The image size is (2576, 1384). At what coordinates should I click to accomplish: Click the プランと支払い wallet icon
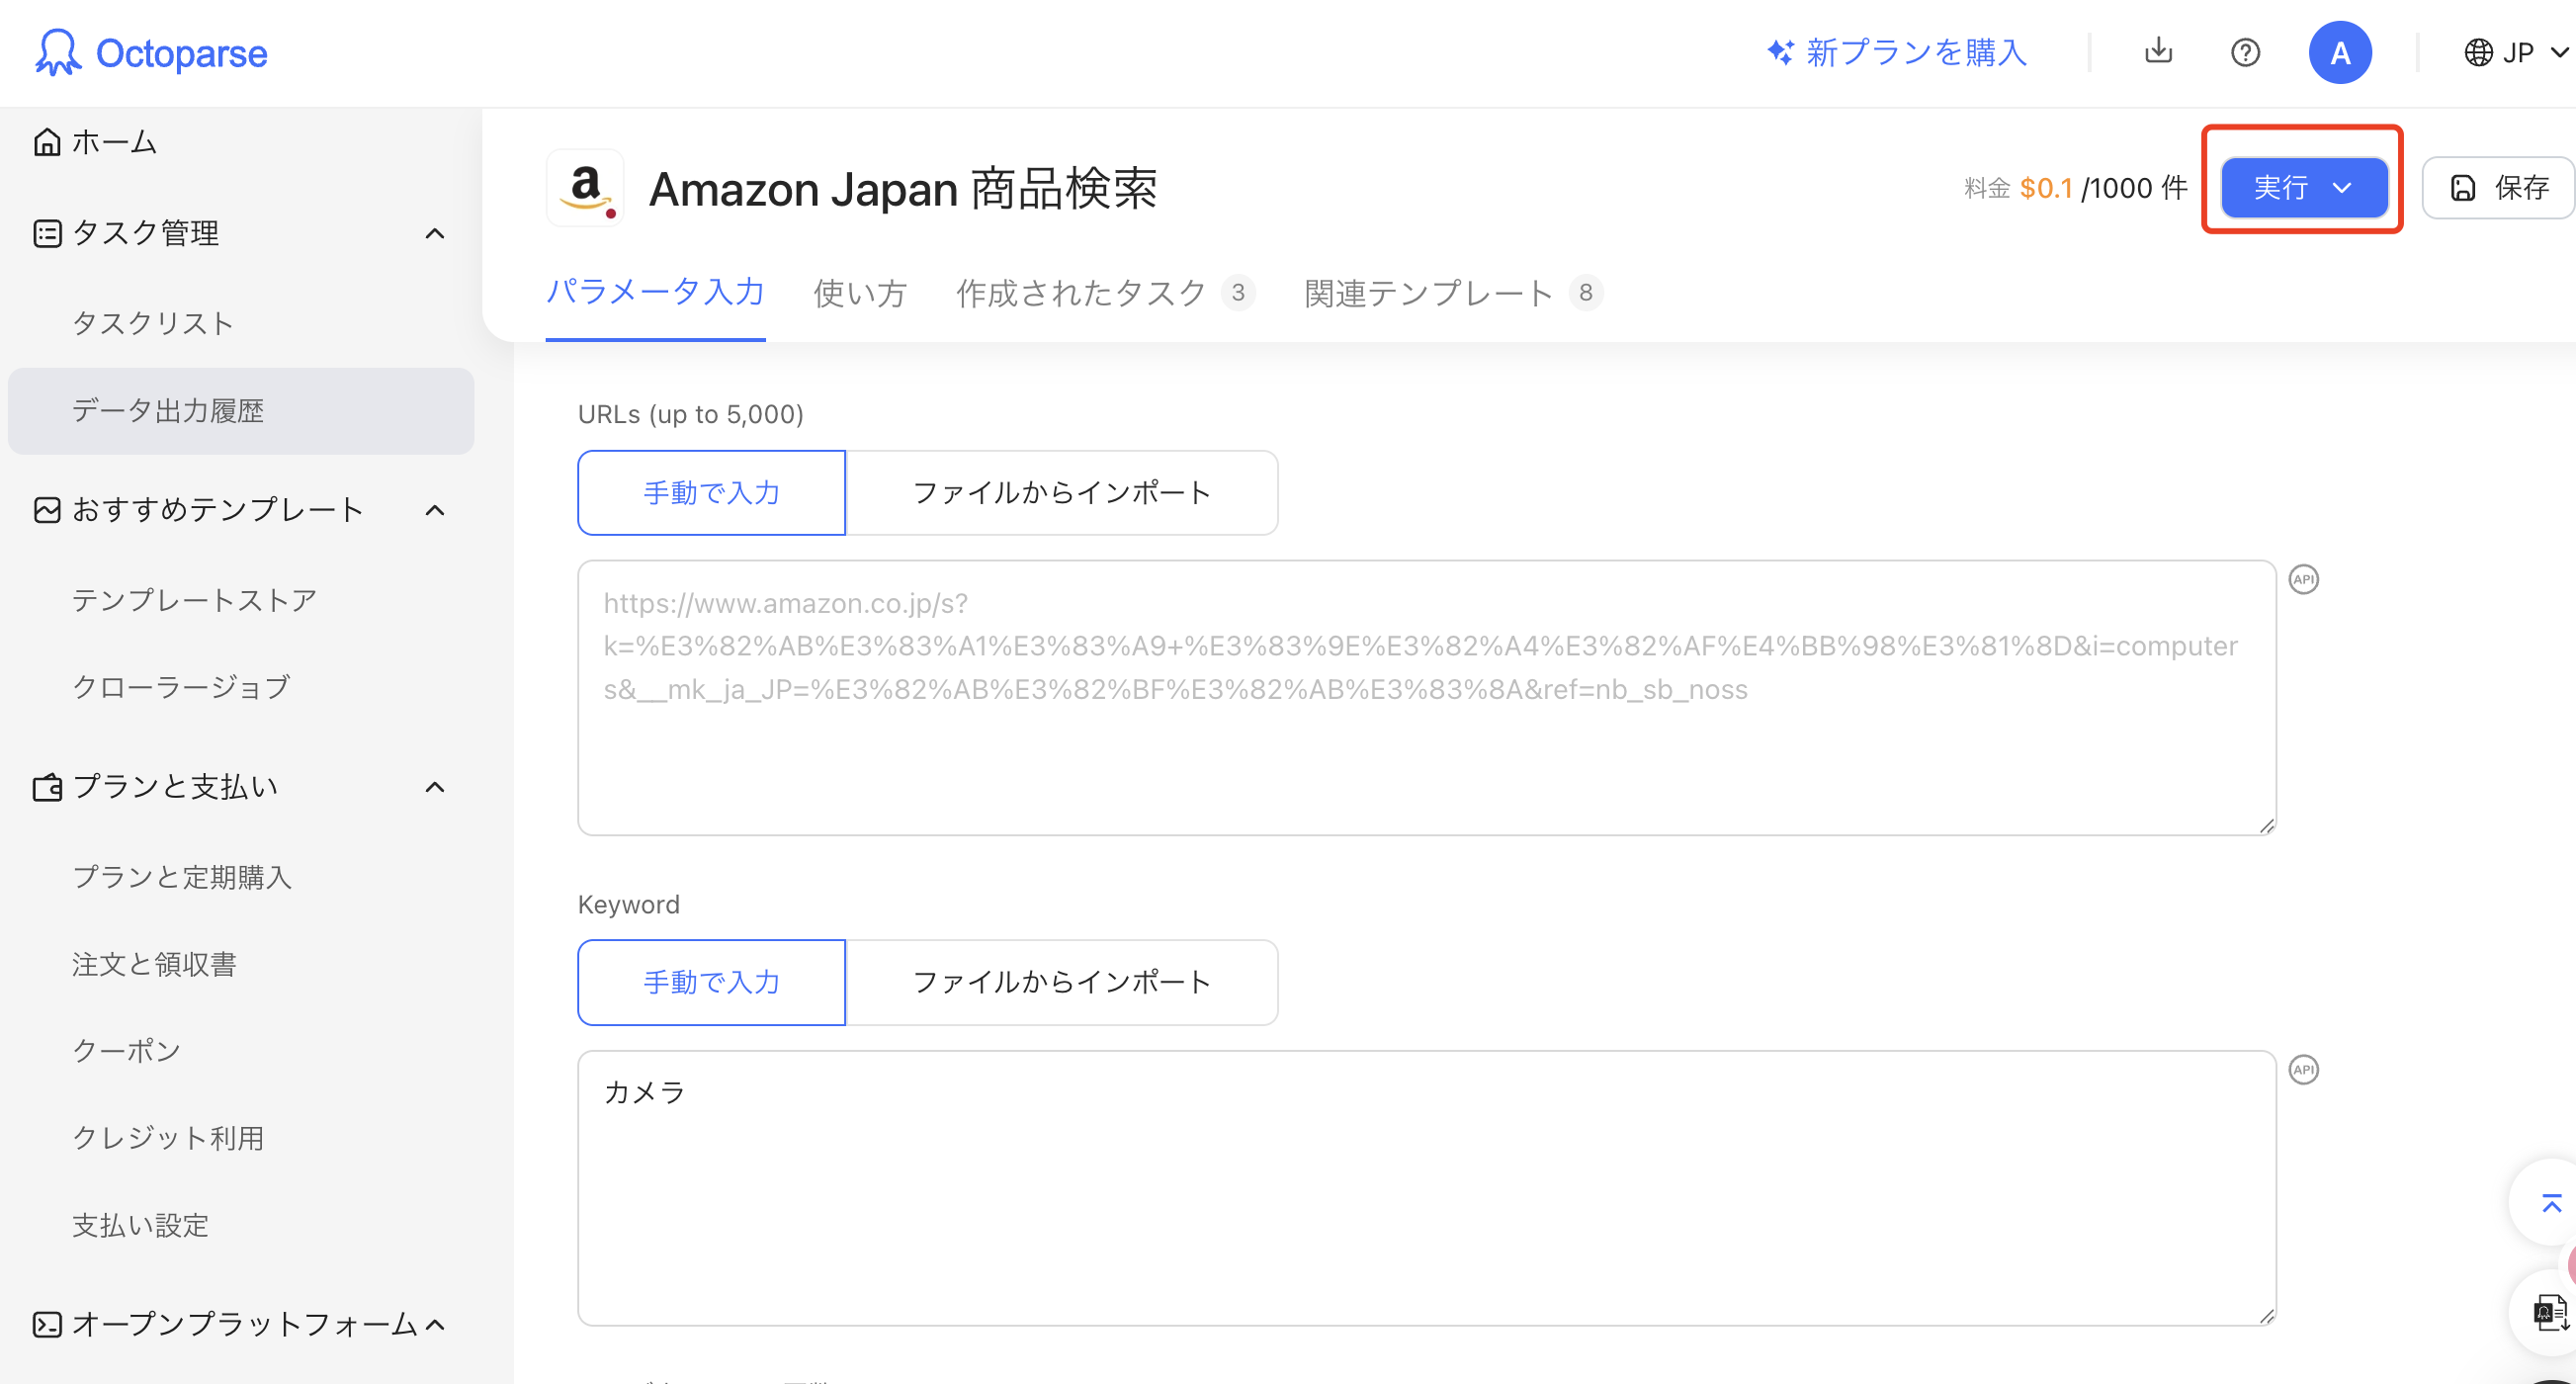47,787
